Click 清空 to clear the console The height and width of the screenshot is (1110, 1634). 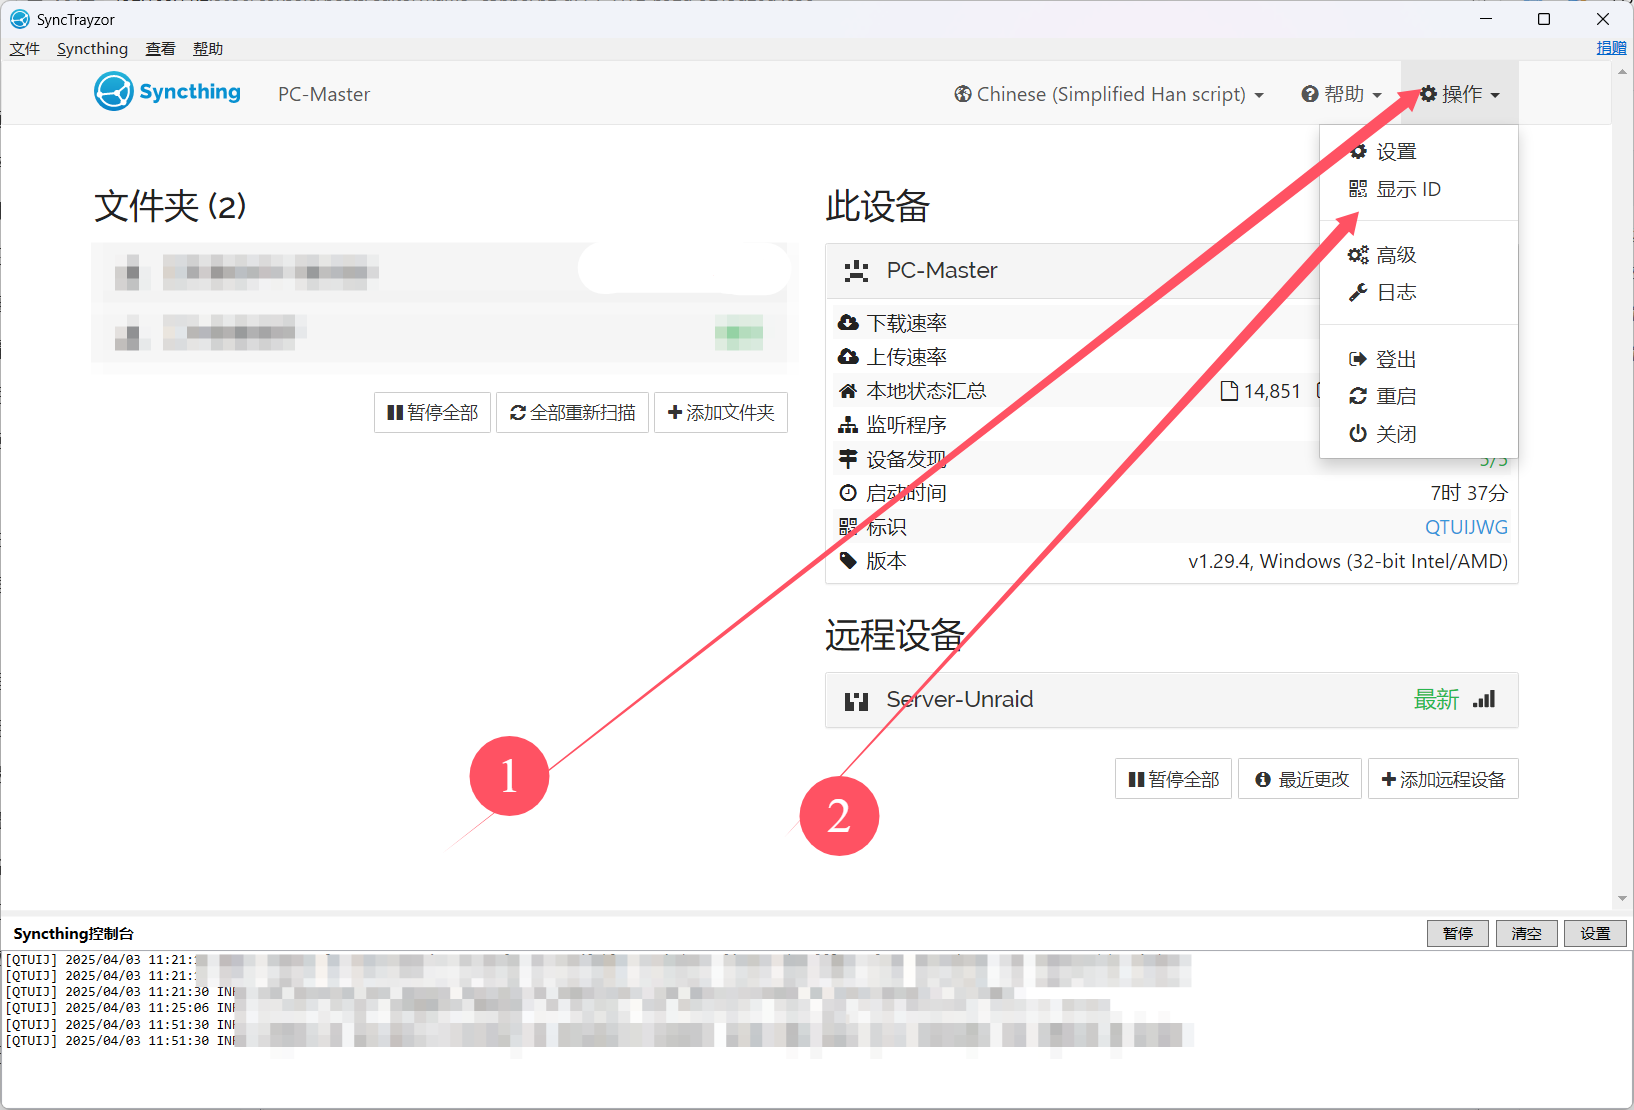pyautogui.click(x=1526, y=933)
